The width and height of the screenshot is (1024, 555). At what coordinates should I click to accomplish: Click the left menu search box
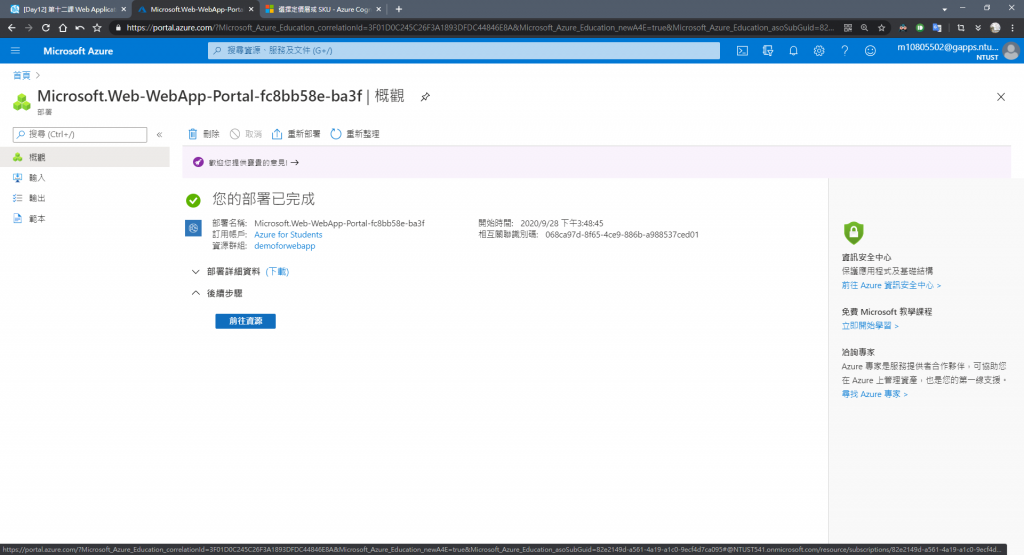80,135
